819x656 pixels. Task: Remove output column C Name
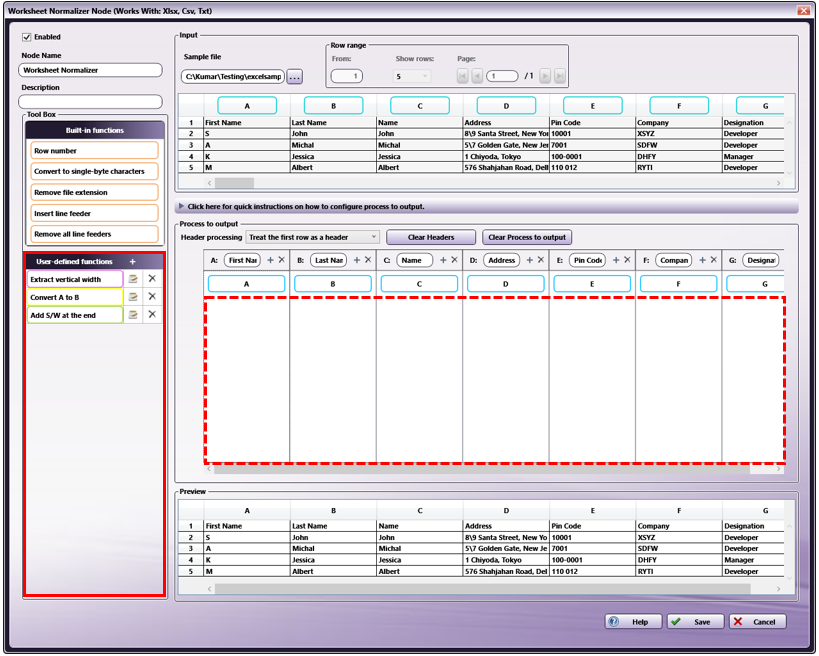(x=454, y=260)
